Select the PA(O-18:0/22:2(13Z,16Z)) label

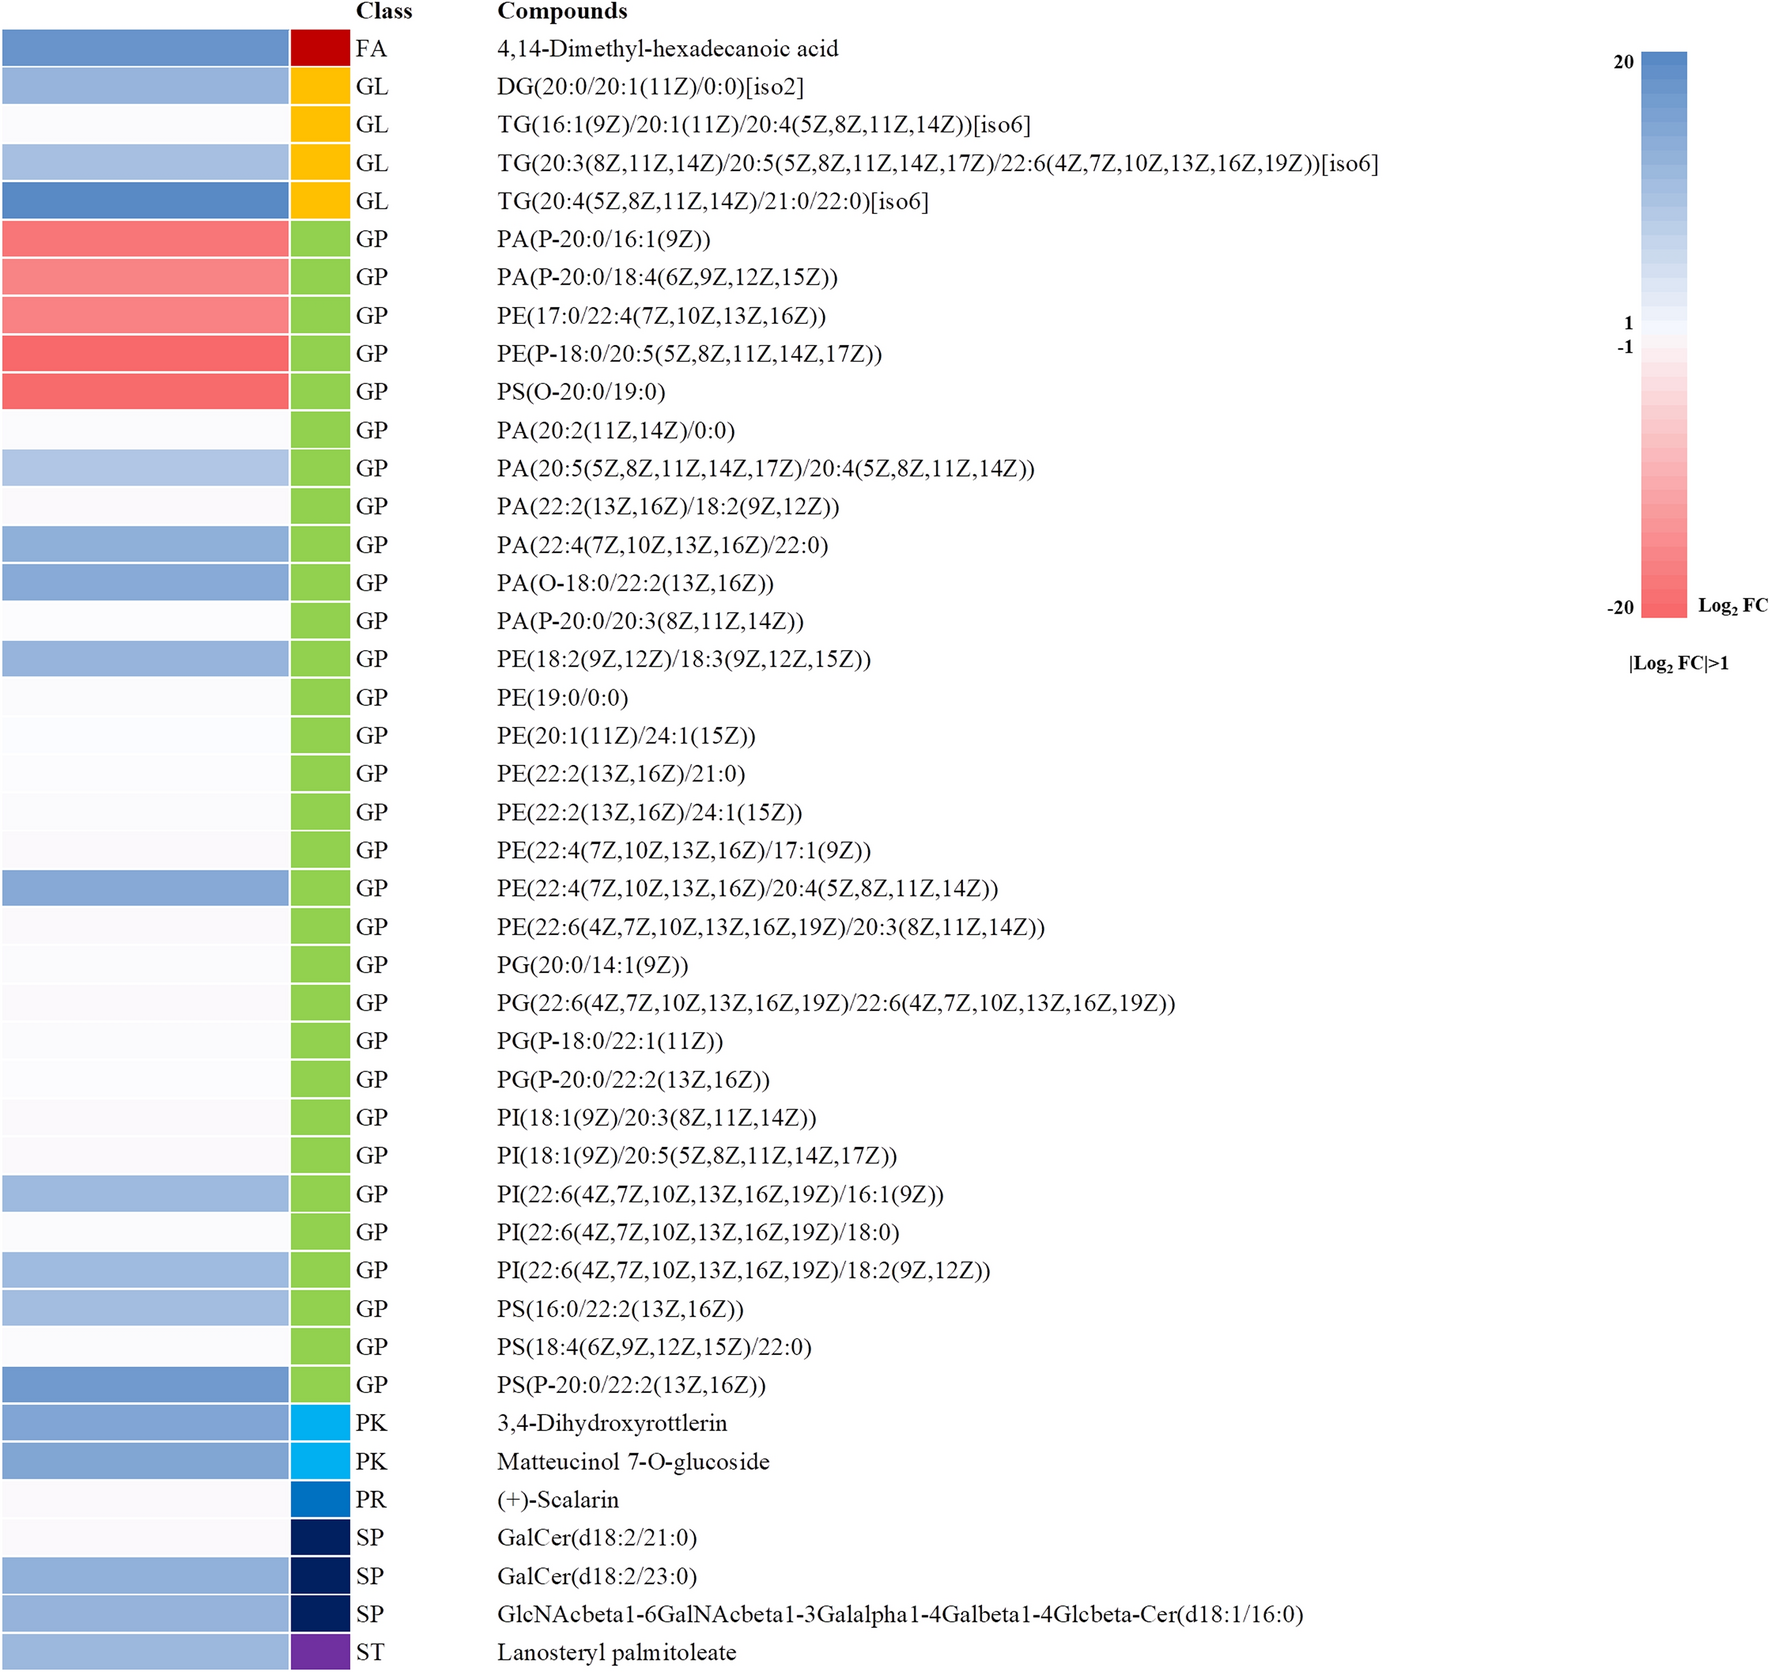[x=636, y=583]
